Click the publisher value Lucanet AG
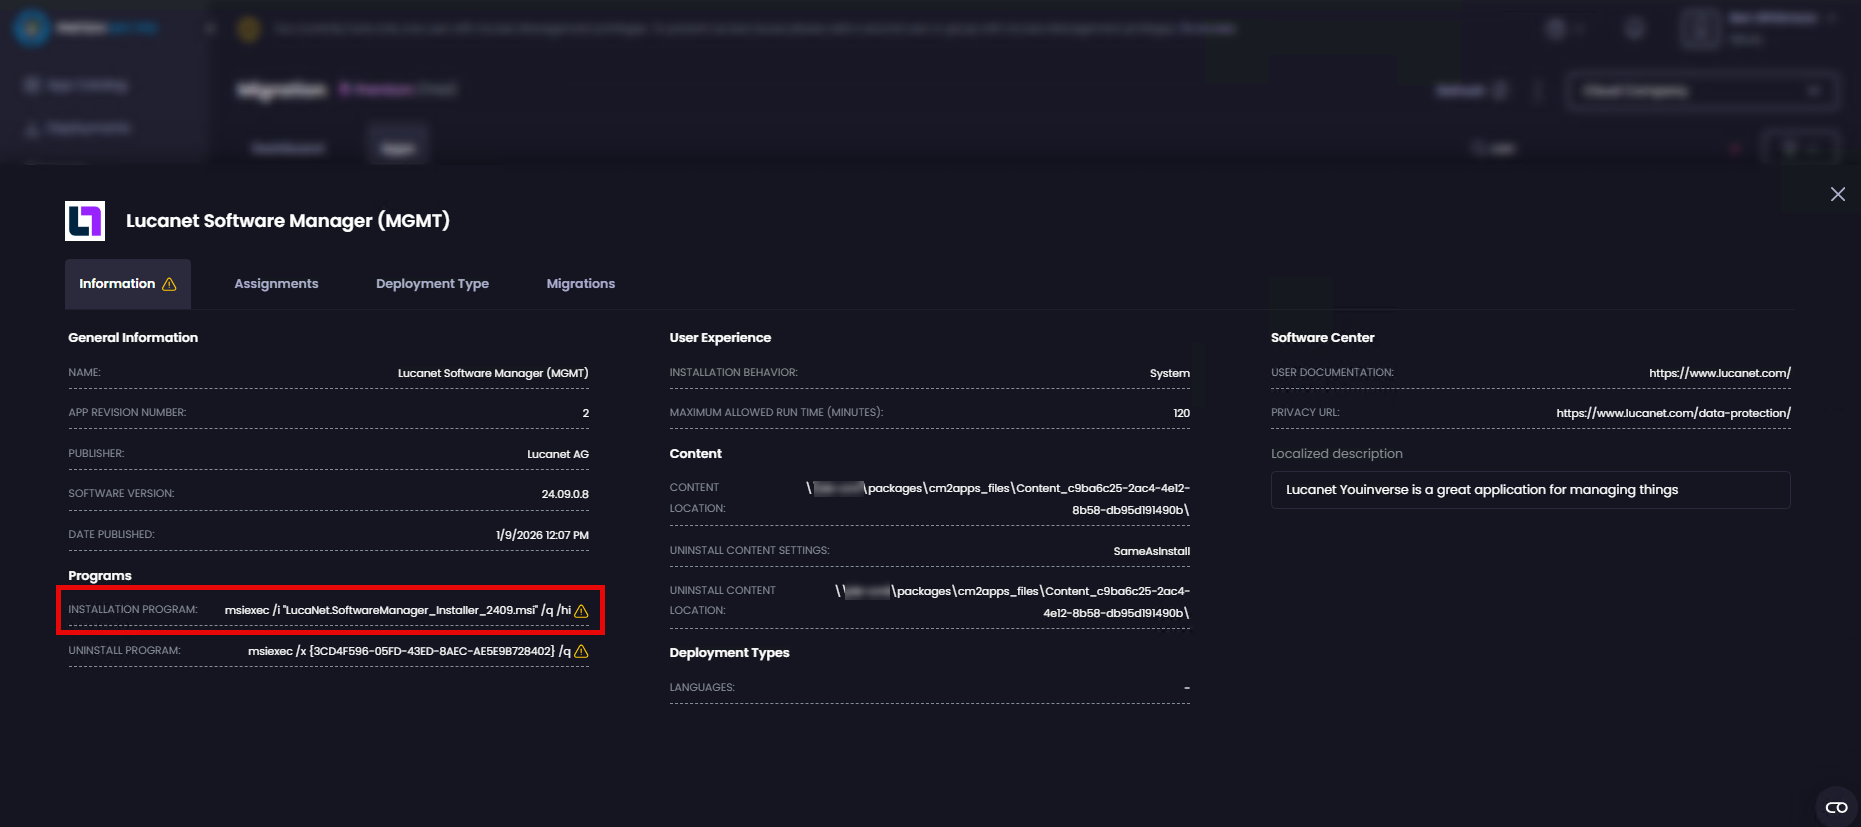 click(558, 454)
